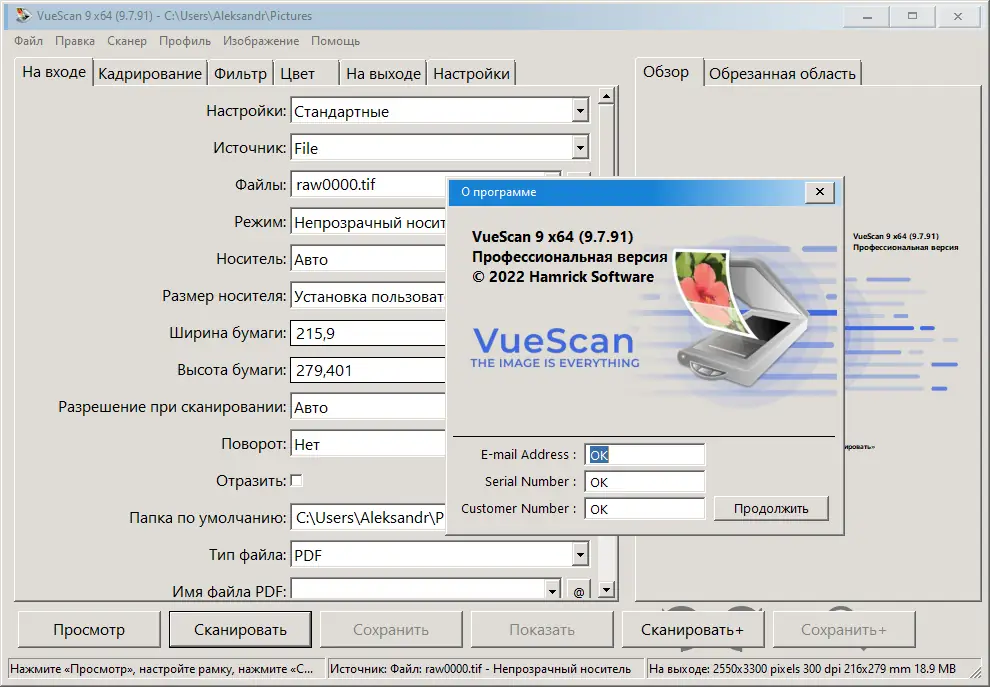Viewport: 990px width, 687px height.
Task: Click the scanner illustration in About dialog
Action: (x=740, y=316)
